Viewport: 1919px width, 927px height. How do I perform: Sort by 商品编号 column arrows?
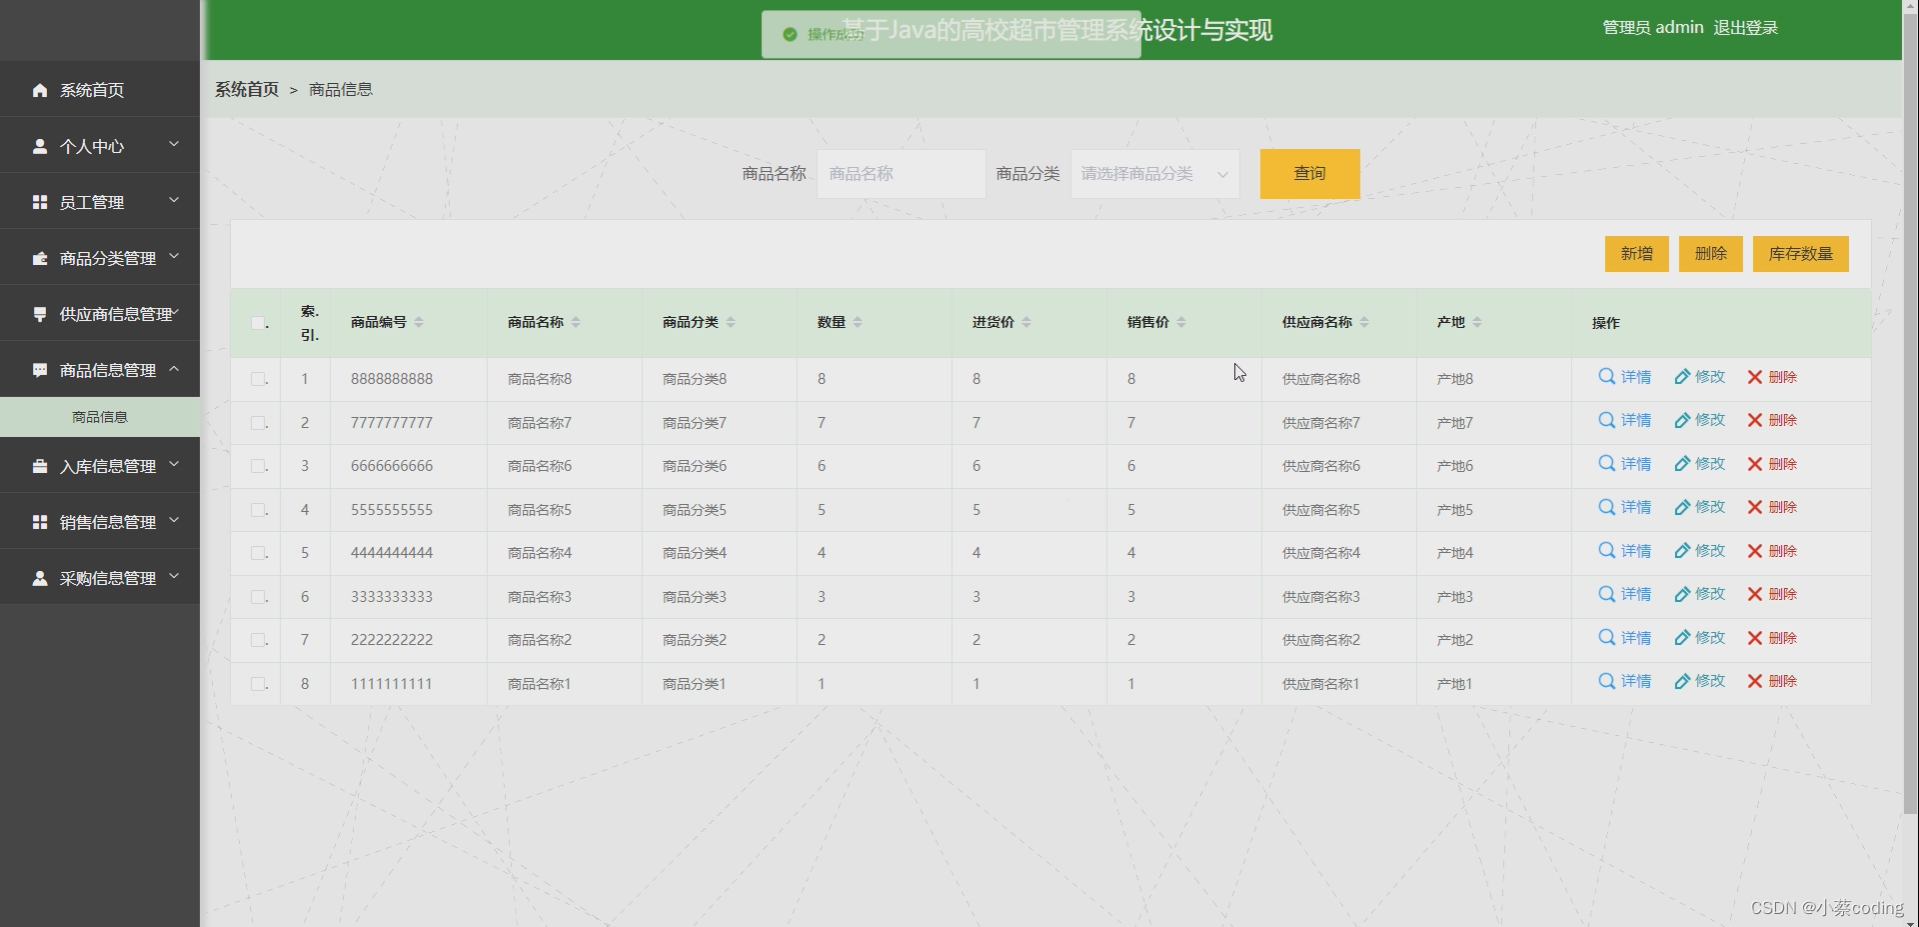(419, 322)
